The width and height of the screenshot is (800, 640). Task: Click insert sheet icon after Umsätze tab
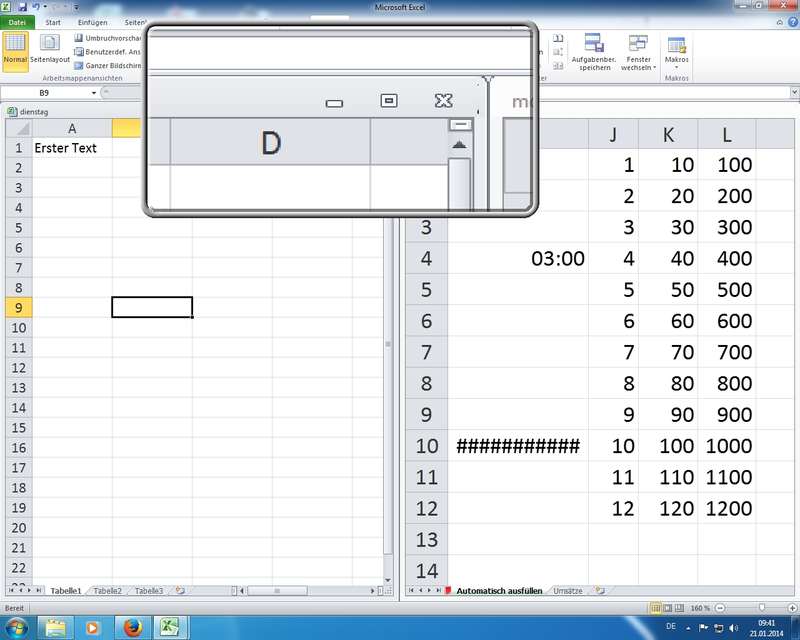pyautogui.click(x=600, y=590)
